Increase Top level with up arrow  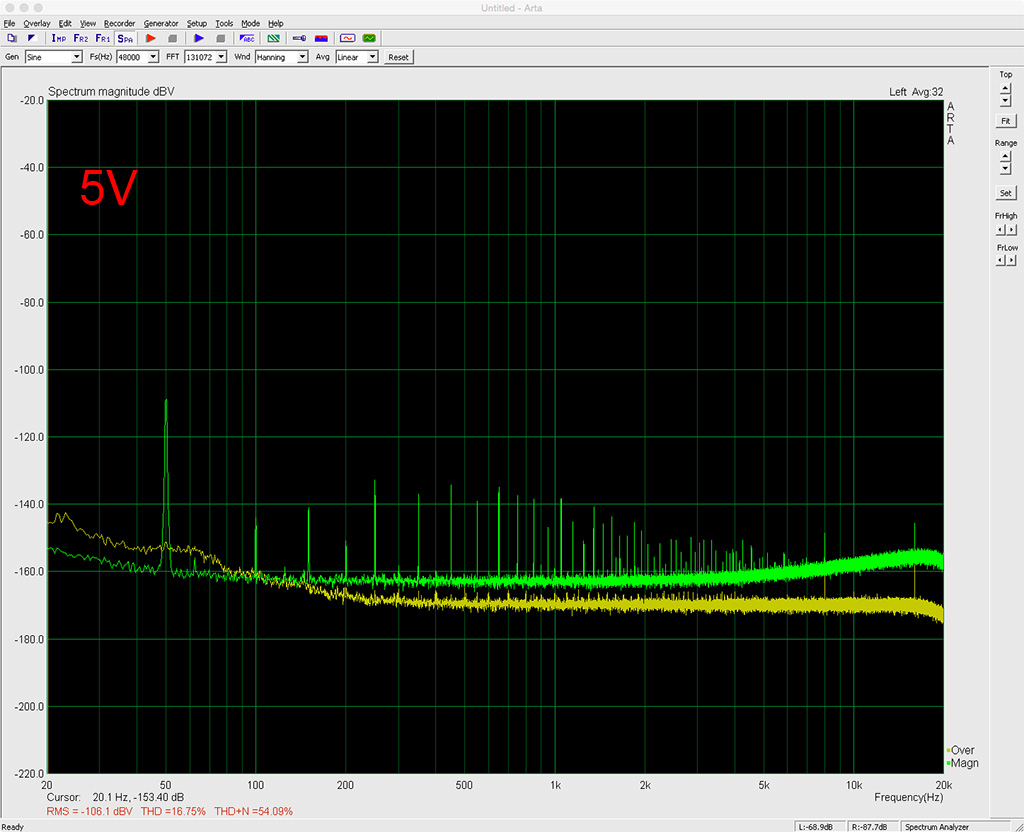[x=1005, y=88]
